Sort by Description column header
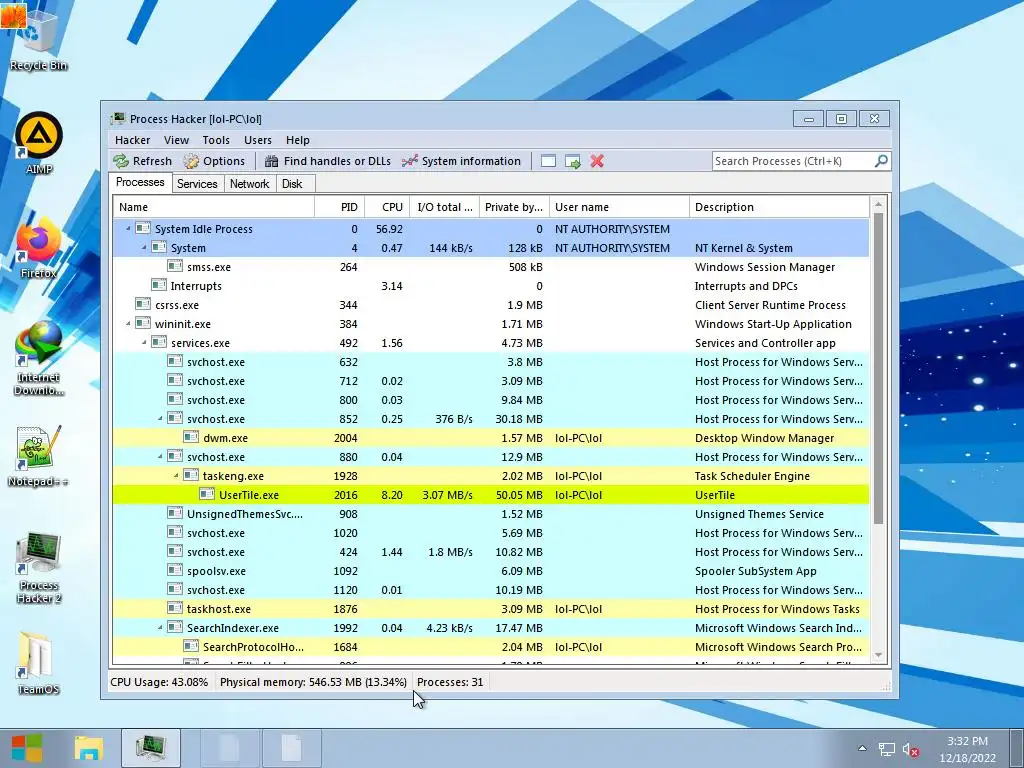 (780, 207)
